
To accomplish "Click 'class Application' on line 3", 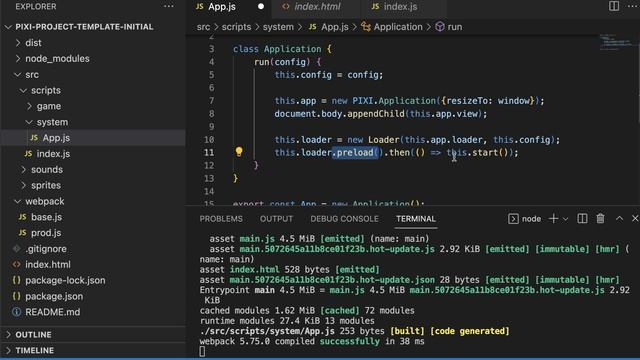I will (x=277, y=49).
